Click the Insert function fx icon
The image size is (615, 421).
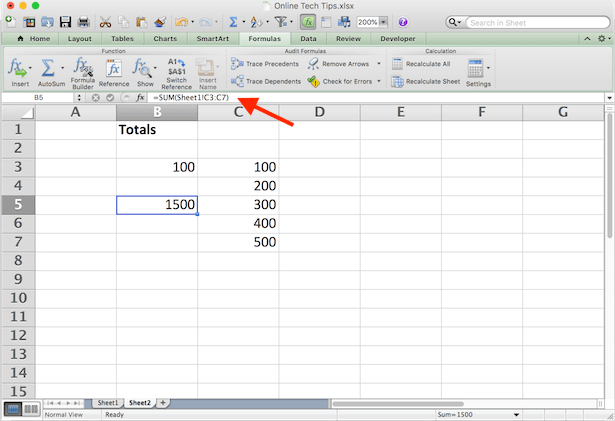point(17,68)
